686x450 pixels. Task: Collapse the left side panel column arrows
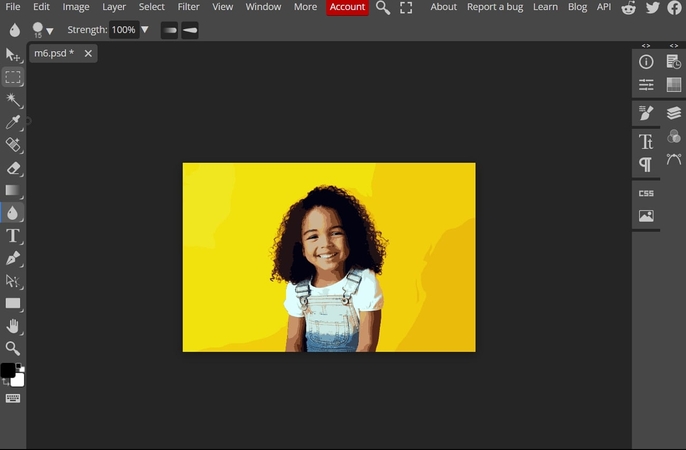646,45
